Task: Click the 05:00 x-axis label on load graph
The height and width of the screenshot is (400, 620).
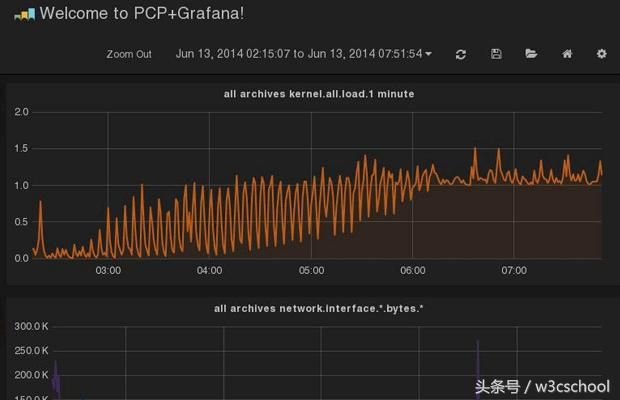Action: [311, 270]
